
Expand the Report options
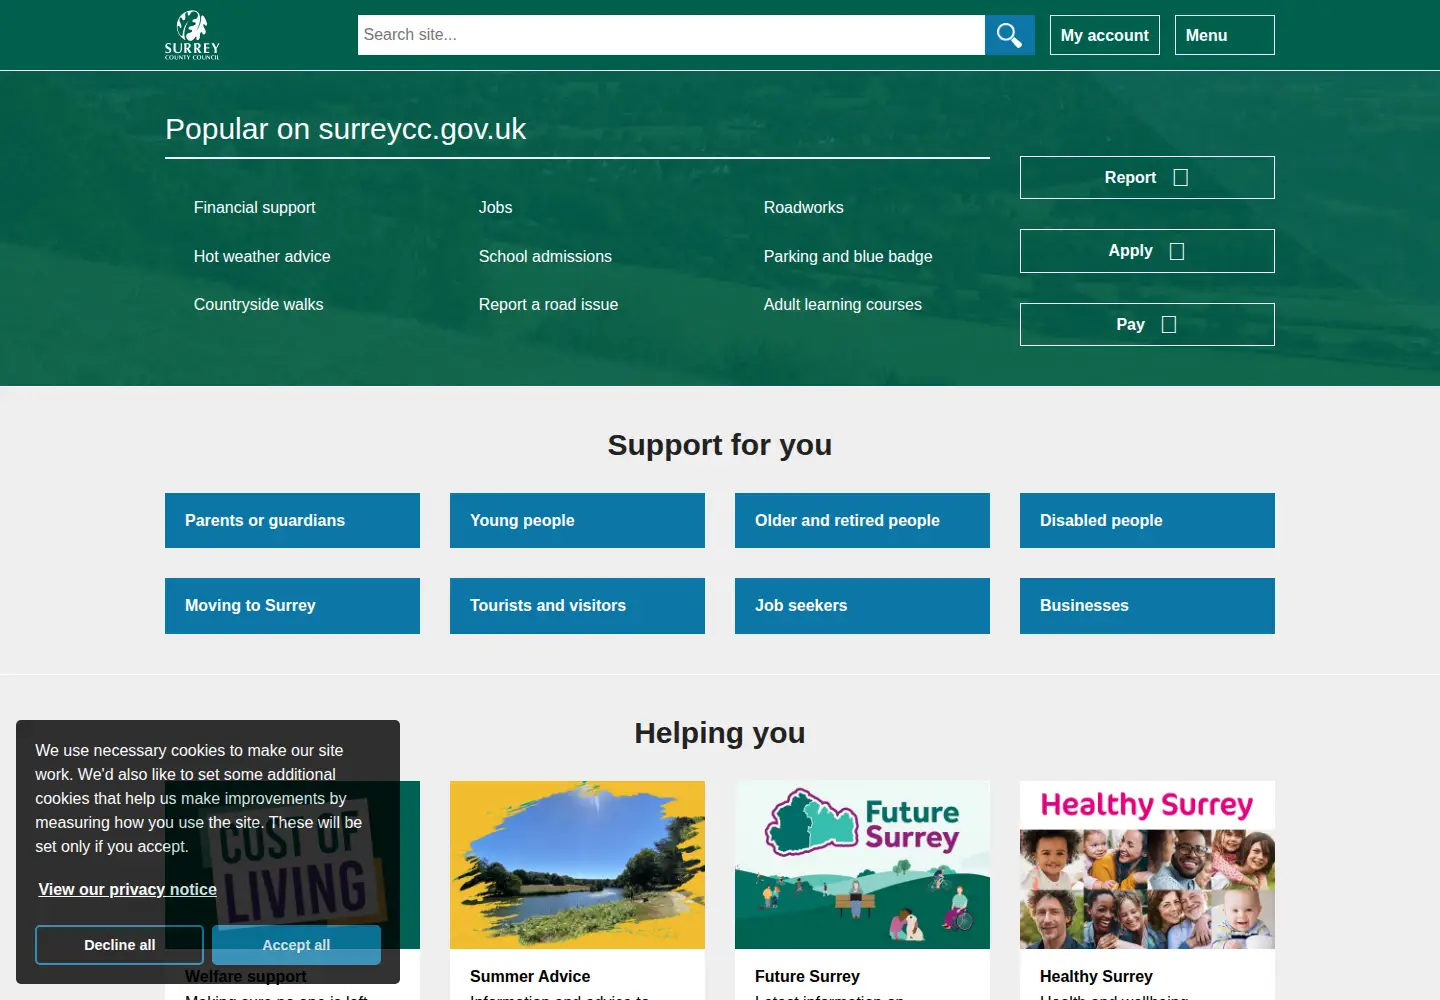coord(1147,177)
